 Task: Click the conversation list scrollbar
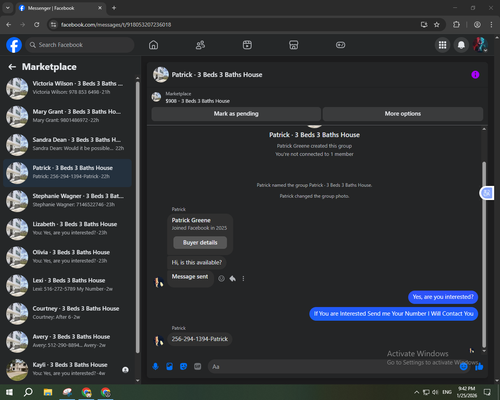tap(137, 217)
